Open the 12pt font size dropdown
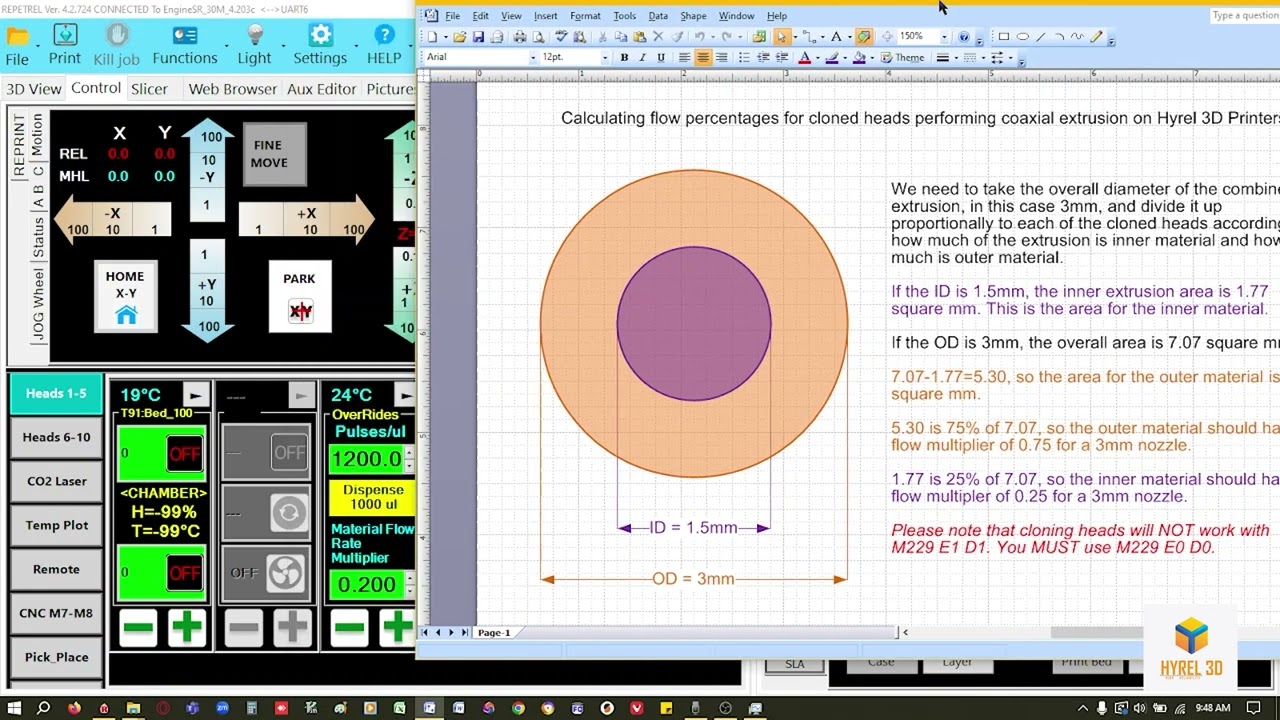Screen dimensions: 1280x720 [604, 58]
